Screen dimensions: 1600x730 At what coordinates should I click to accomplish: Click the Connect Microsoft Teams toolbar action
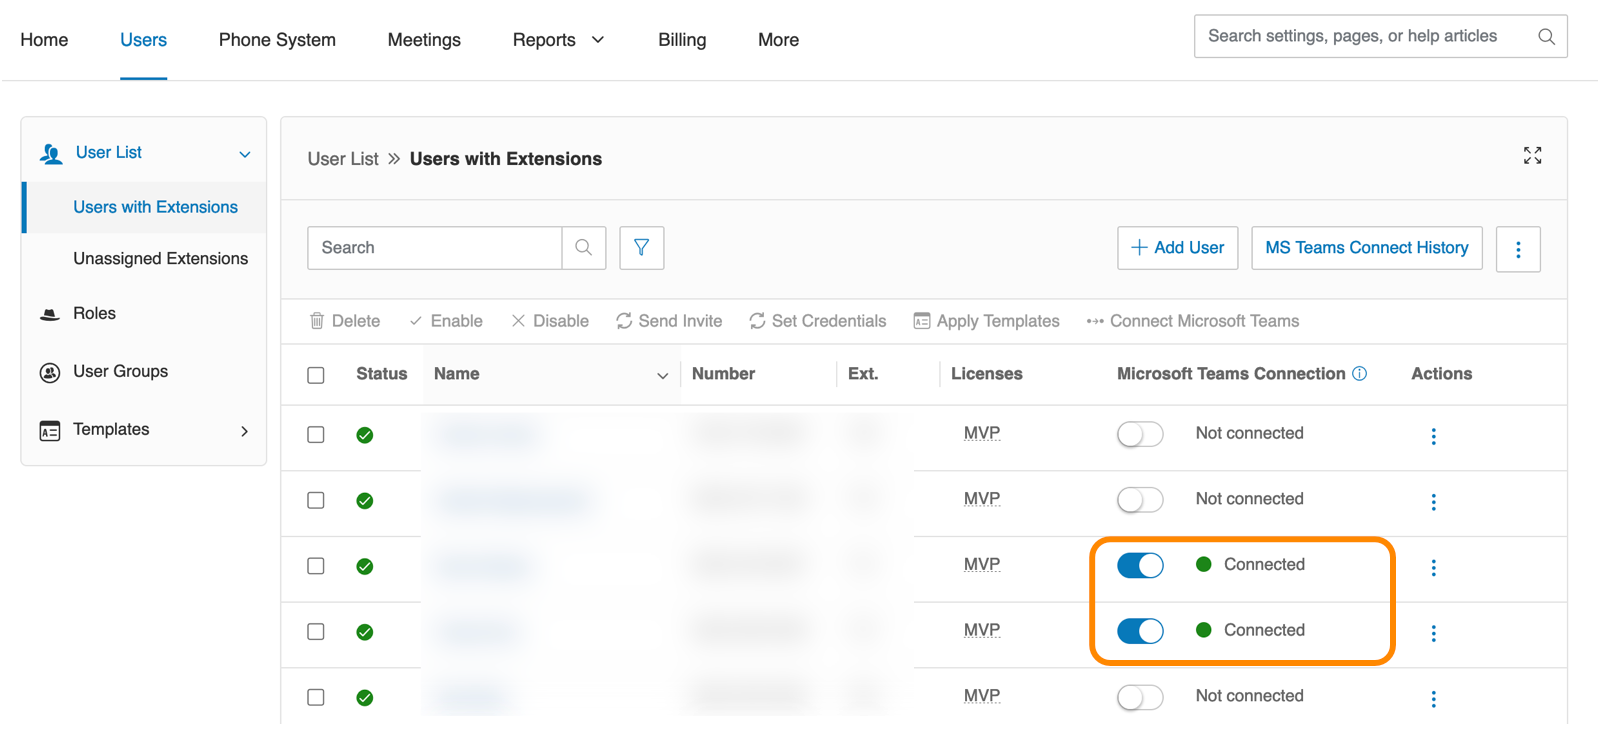pos(1193,321)
